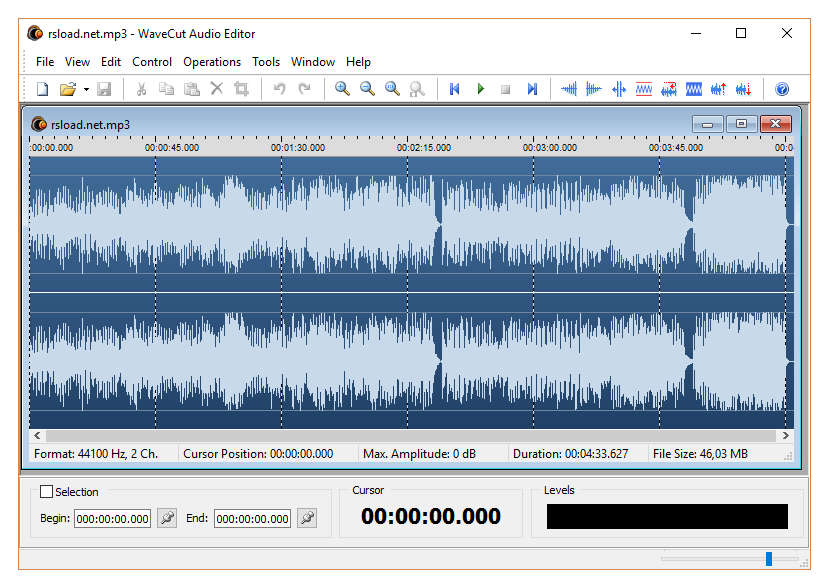Viewport: 824px width, 584px height.
Task: Play the audio file
Action: tap(480, 89)
